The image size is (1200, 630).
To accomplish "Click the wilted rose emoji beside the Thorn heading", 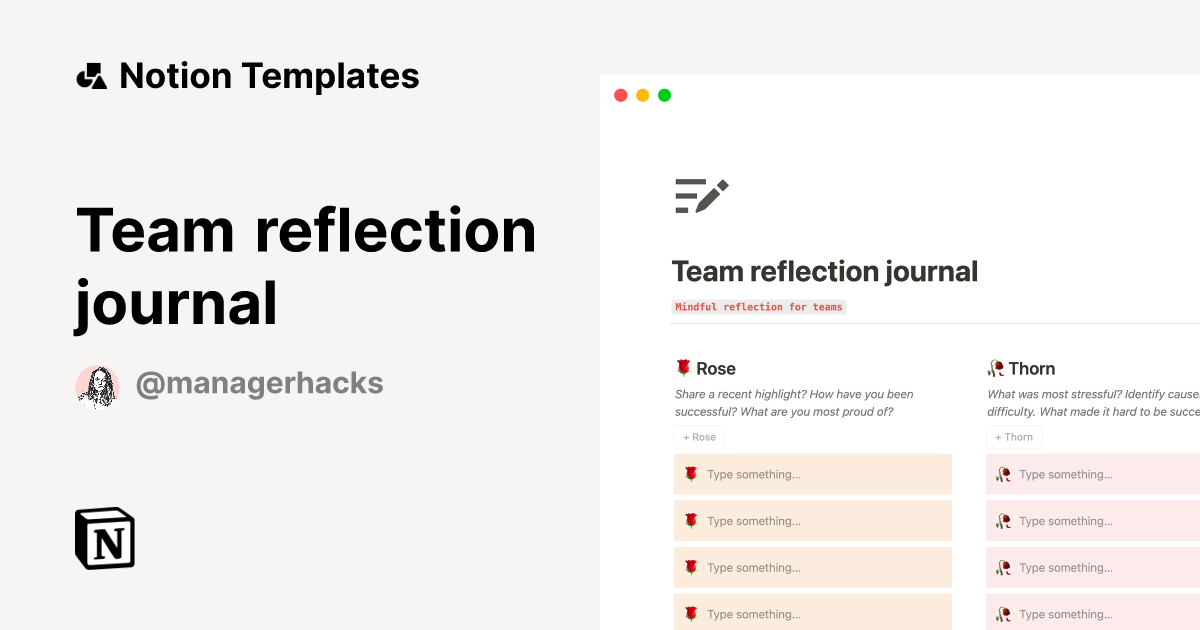I will [1001, 368].
